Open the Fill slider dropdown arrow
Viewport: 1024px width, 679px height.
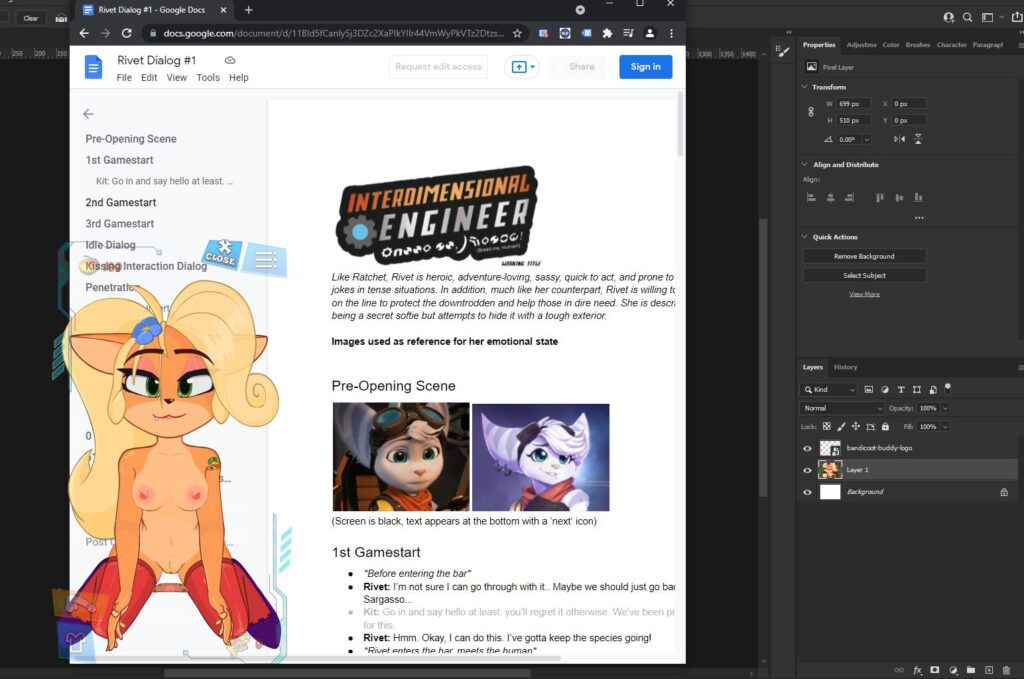point(945,426)
